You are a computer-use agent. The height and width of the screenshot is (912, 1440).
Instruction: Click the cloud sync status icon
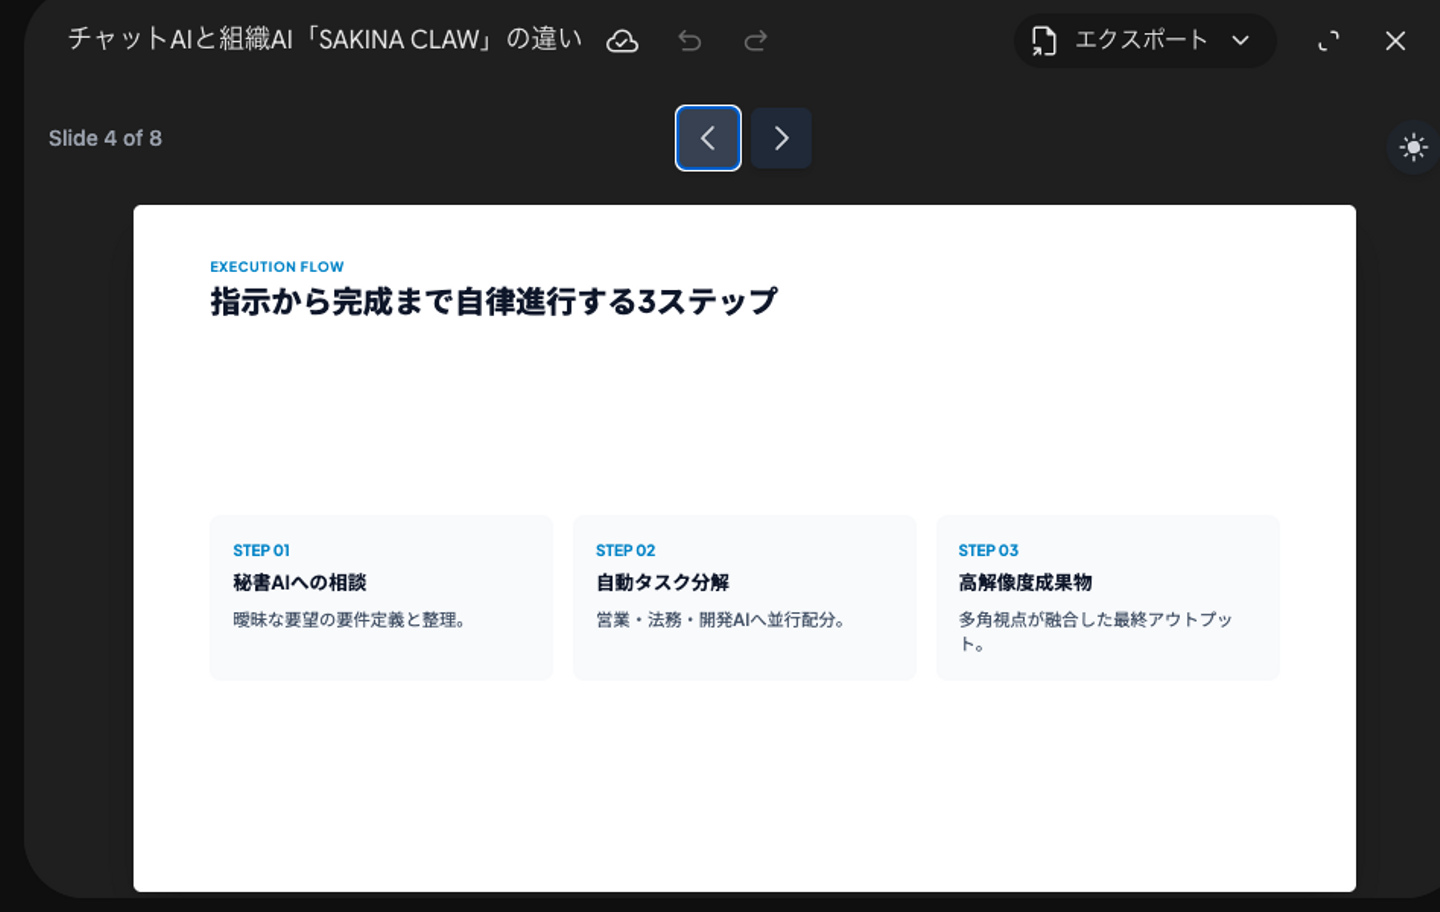click(x=622, y=41)
